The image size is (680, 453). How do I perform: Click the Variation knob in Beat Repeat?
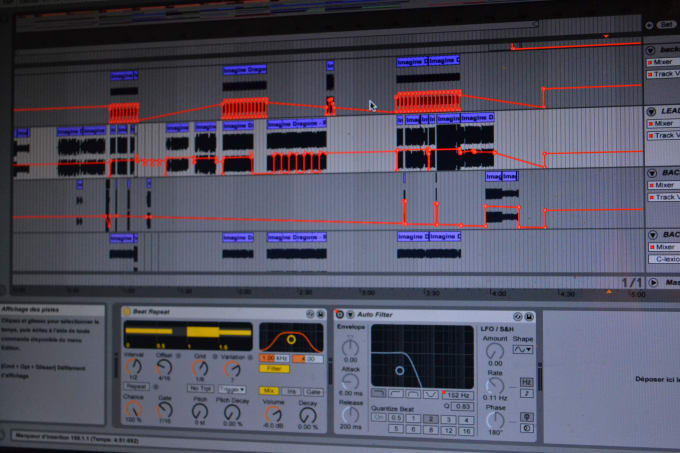(232, 369)
